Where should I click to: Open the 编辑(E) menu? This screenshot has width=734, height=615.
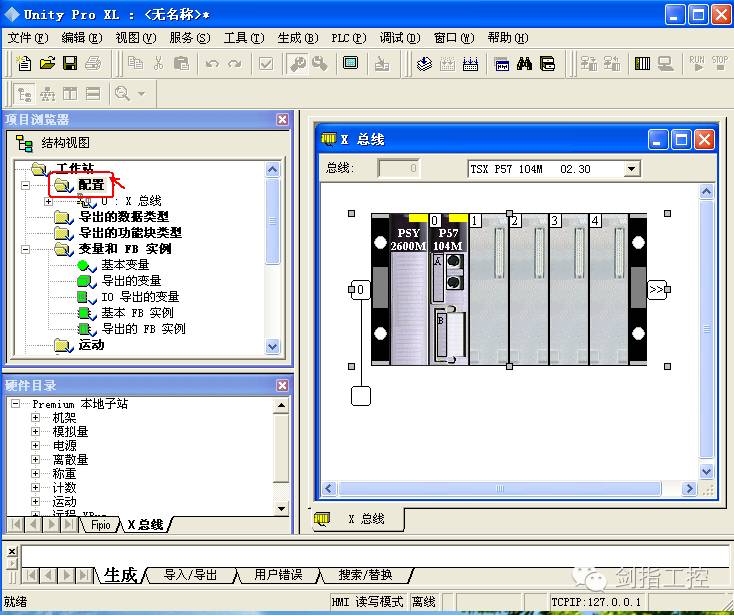point(82,37)
